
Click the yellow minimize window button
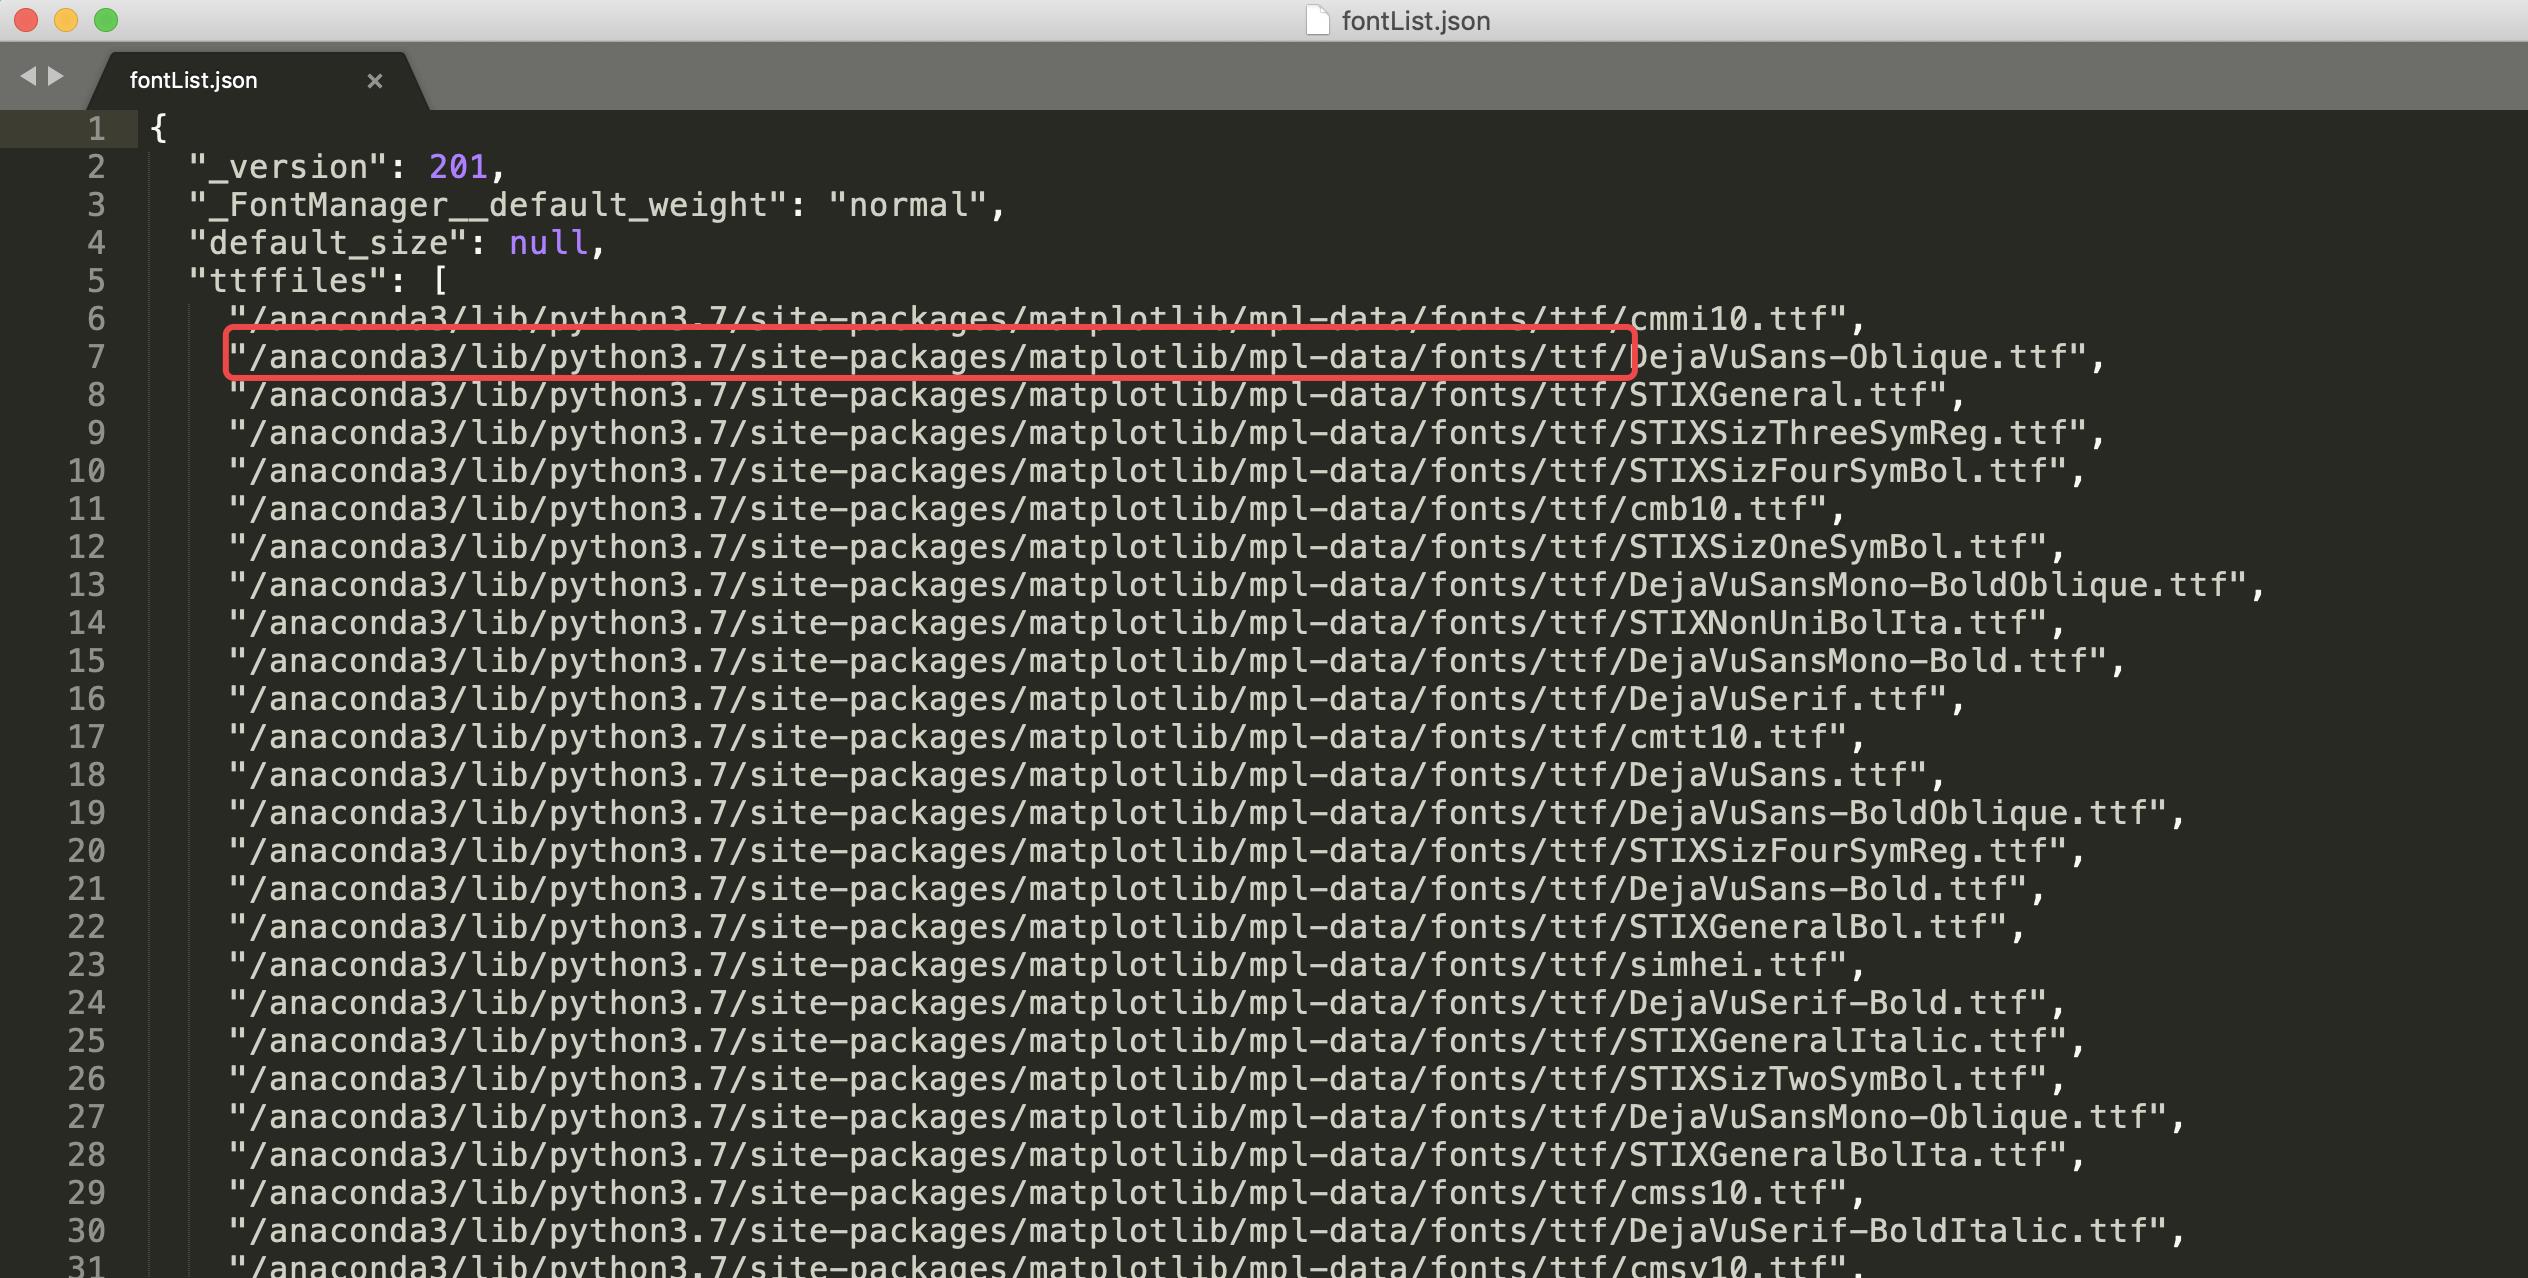click(x=66, y=20)
